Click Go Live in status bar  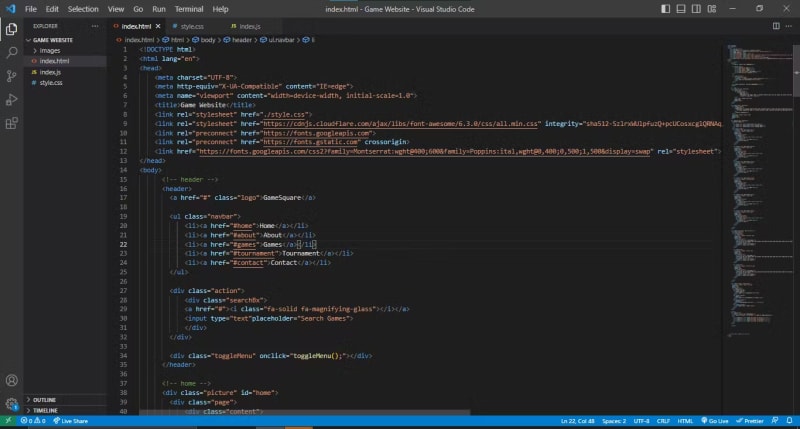coord(714,421)
